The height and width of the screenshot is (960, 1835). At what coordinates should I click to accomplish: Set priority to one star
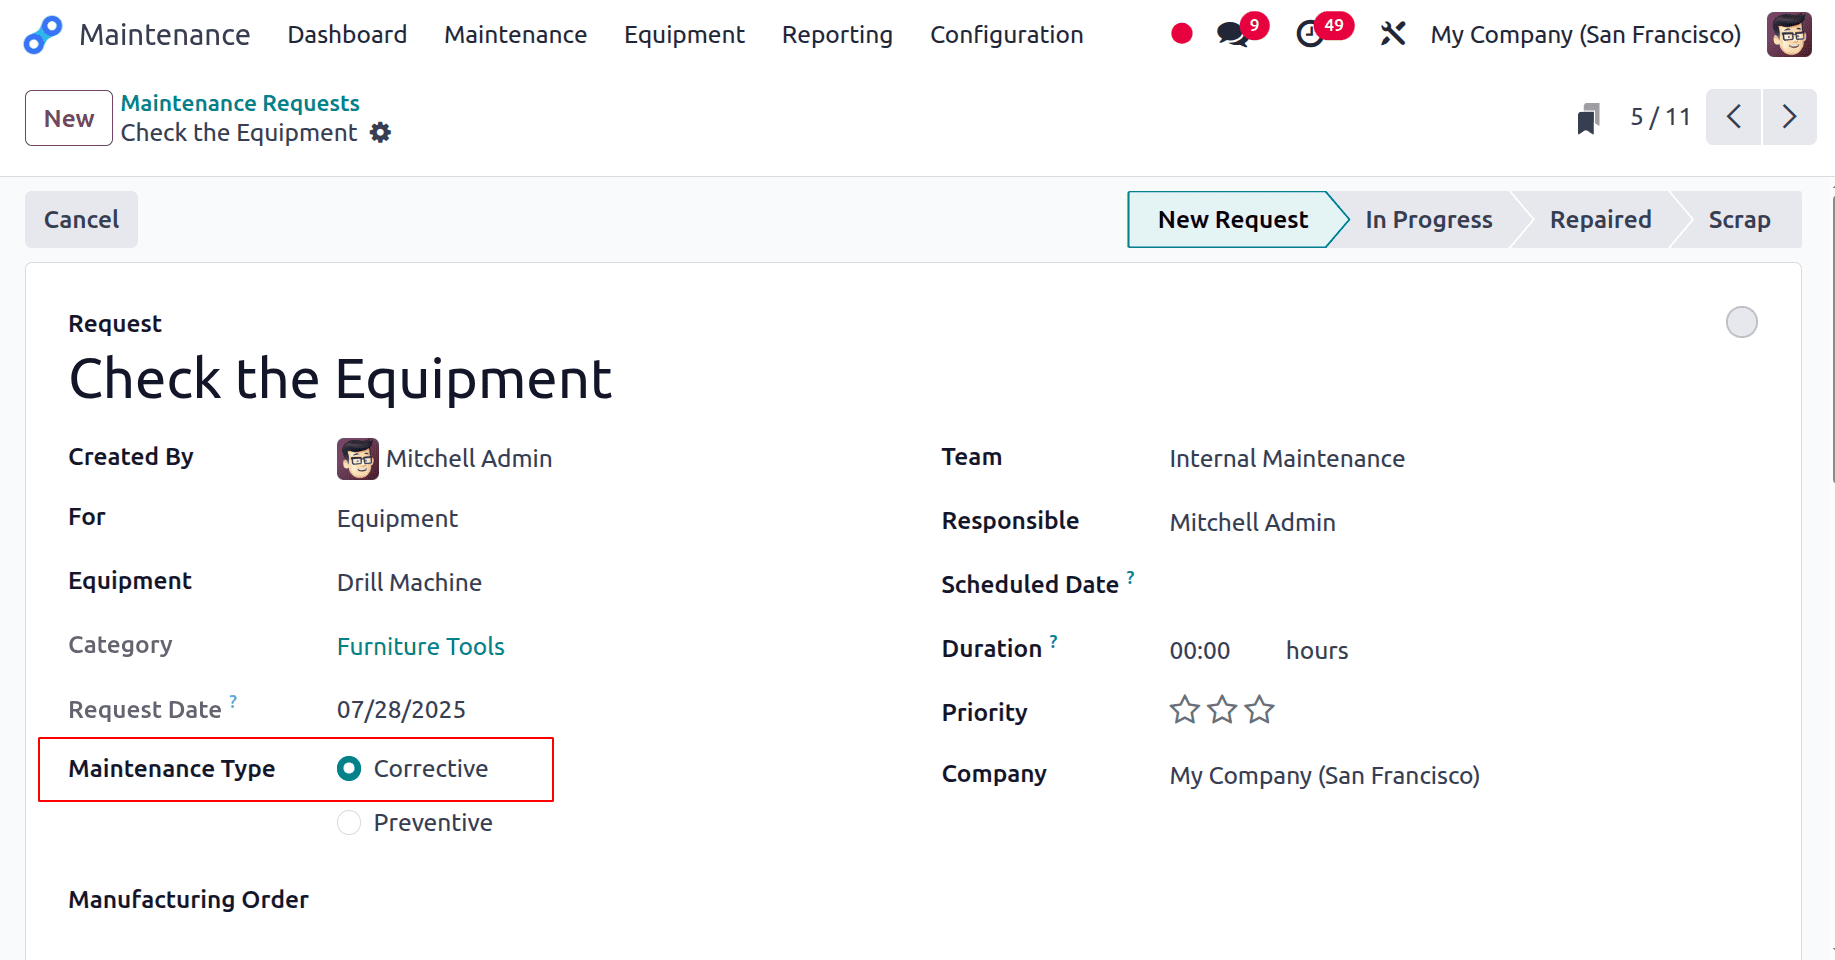tap(1185, 710)
